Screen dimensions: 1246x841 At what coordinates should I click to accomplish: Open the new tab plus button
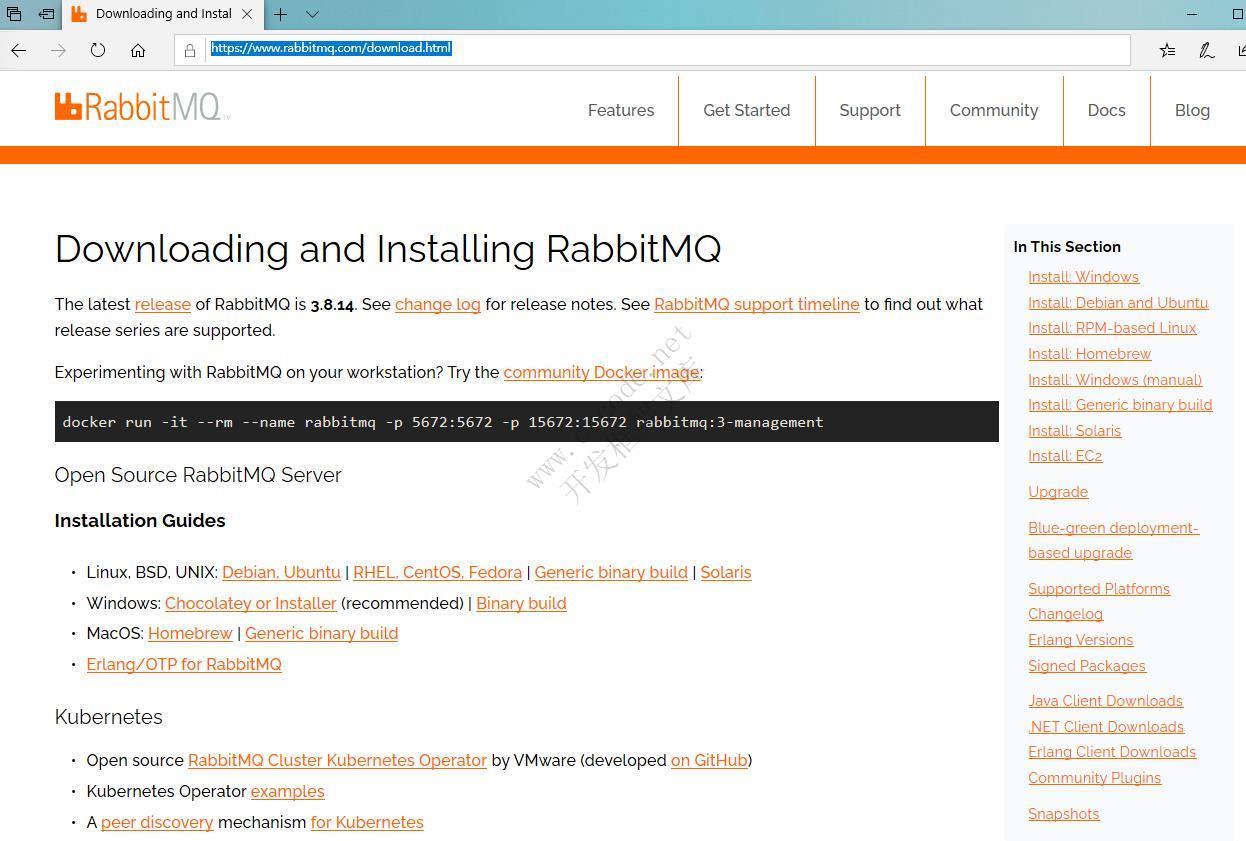tap(281, 14)
